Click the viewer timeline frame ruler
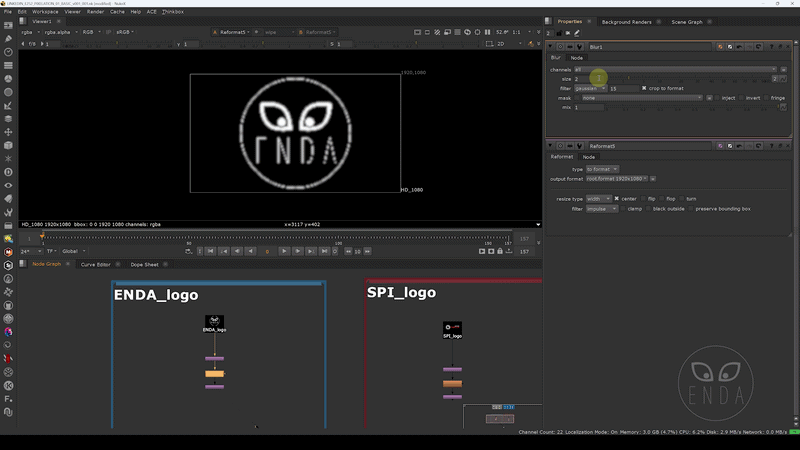This screenshot has height=450, width=800. (276, 239)
